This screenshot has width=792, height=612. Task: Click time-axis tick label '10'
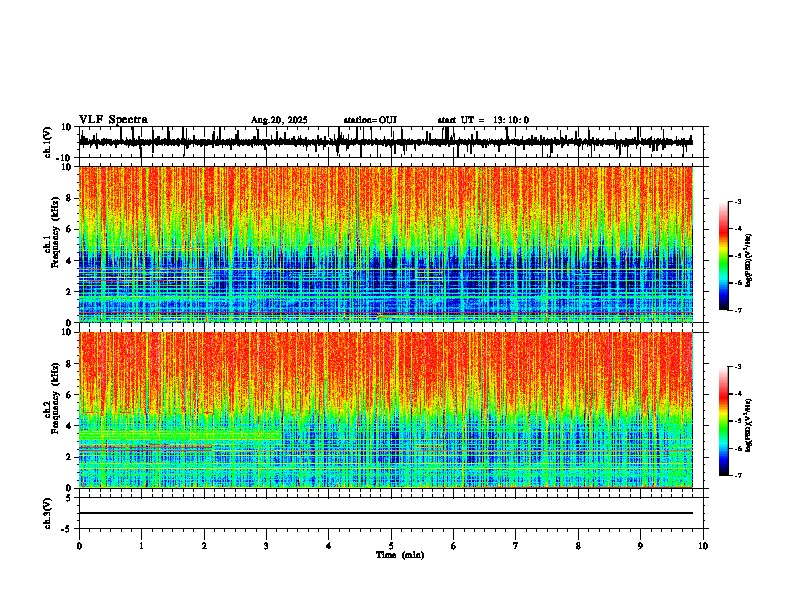click(703, 546)
